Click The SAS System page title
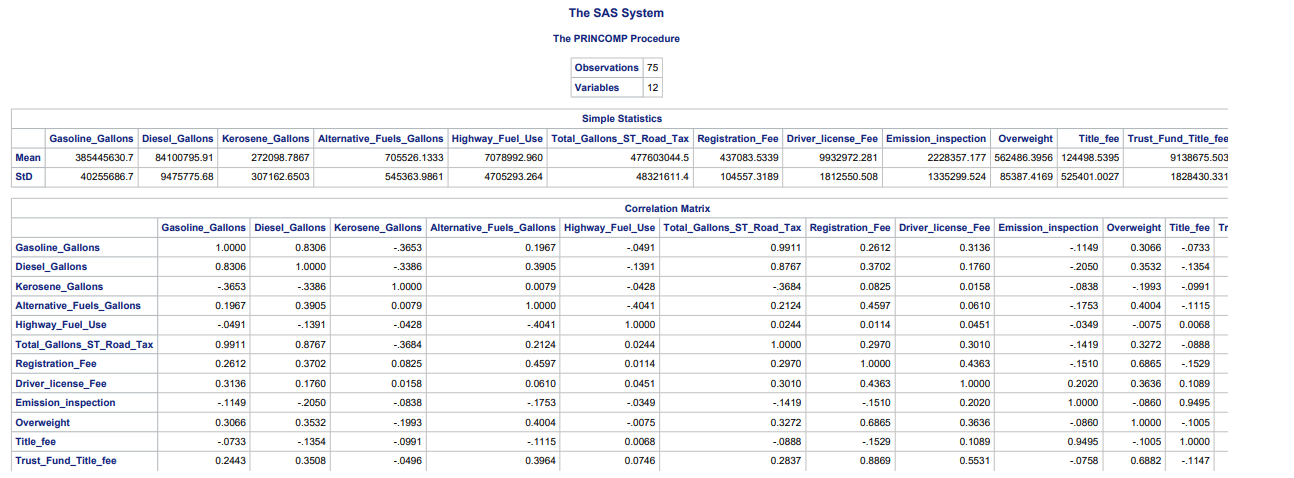Screen dimensions: 1294x478 pos(616,13)
